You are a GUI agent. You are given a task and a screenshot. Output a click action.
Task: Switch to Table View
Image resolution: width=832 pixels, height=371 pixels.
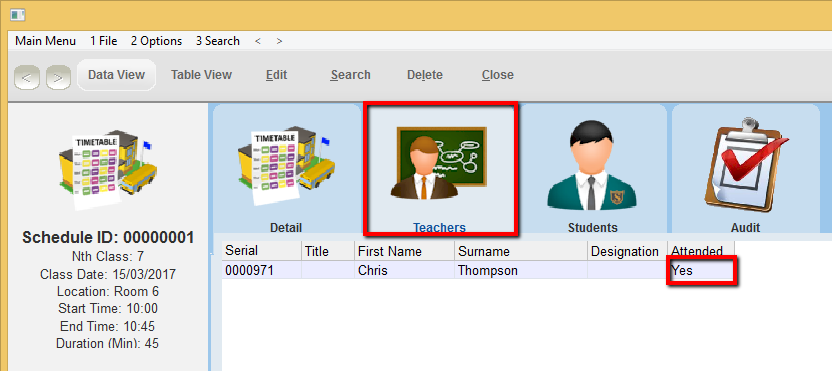pos(201,75)
